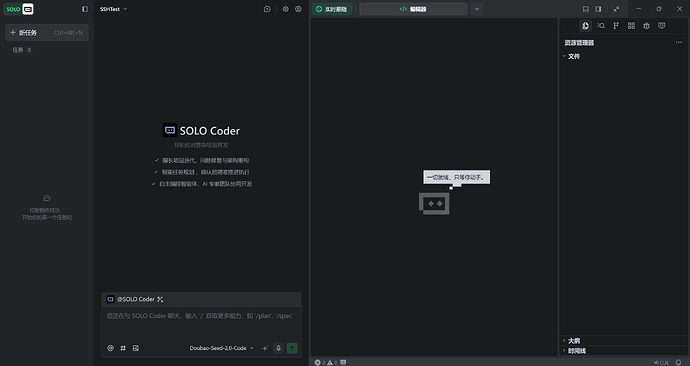
Task: Toggle the SOLO mode switch logo
Action: (19, 9)
